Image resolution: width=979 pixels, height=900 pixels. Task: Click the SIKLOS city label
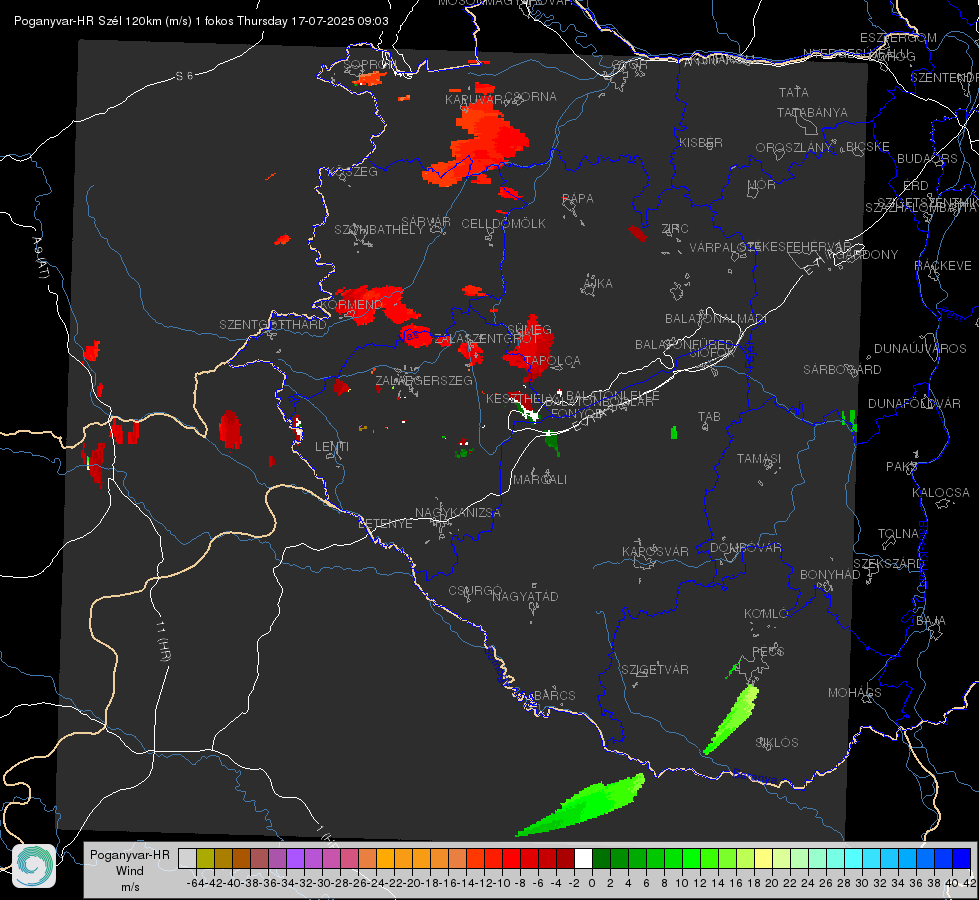click(777, 743)
